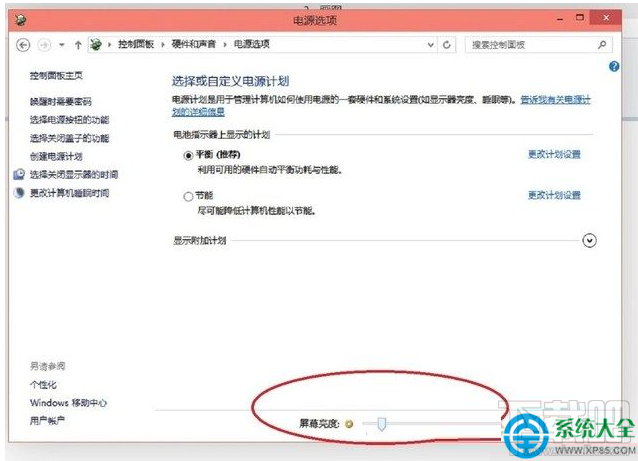Viewport: 638px width, 461px height.
Task: Refresh the Power Options page
Action: 447,45
